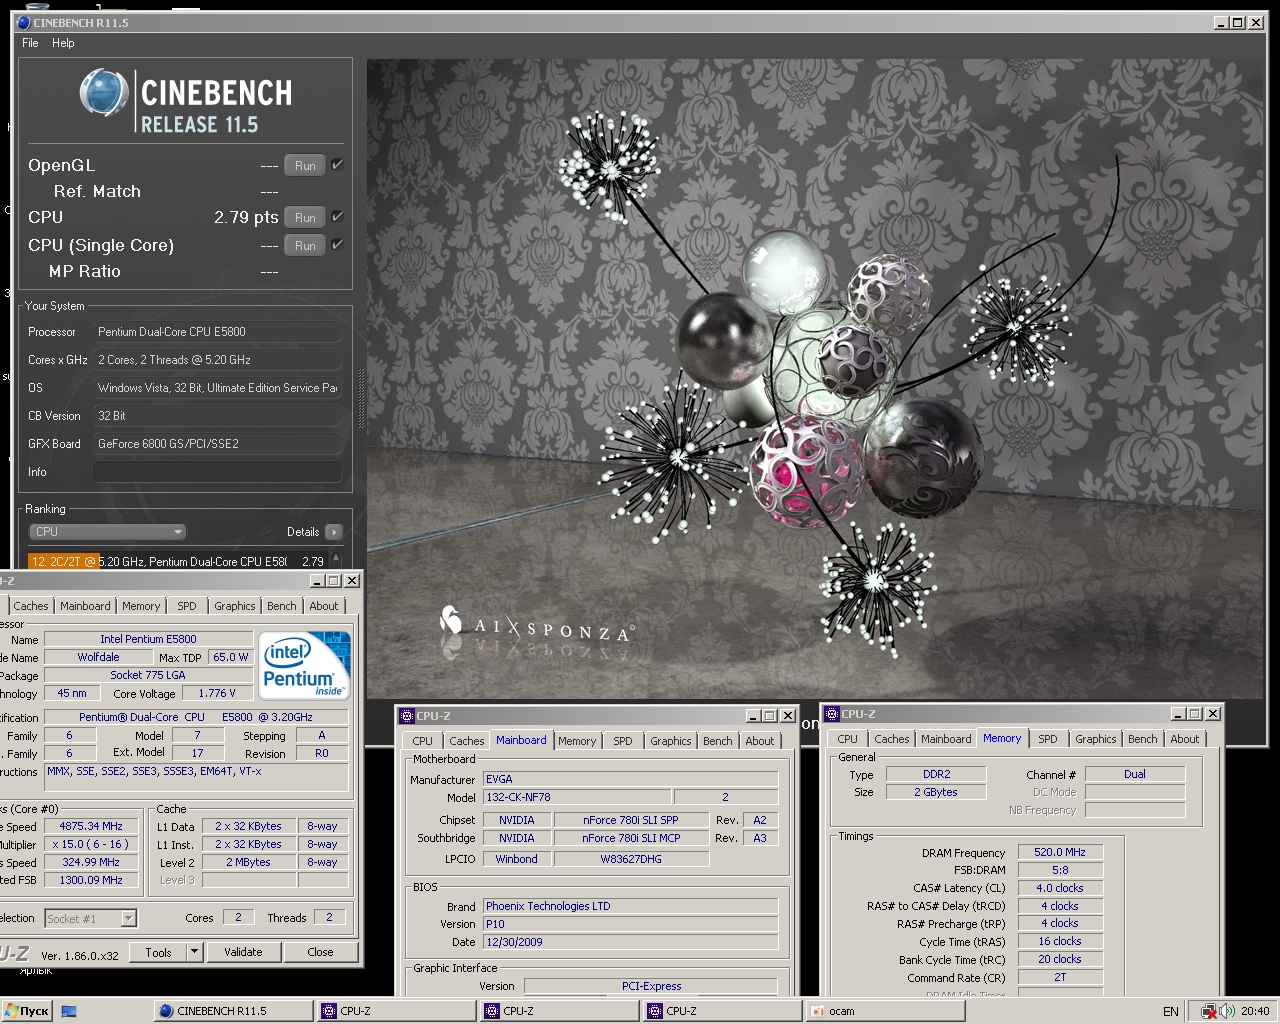Click the AIXSPONZA logo in the render
Screen dimensions: 1280x1024
(536, 626)
